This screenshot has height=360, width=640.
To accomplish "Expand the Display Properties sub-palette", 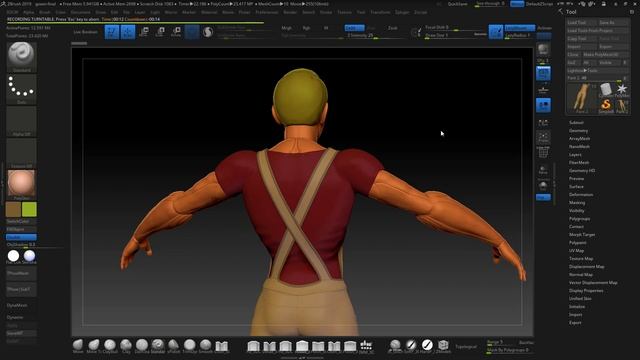I will click(x=586, y=291).
